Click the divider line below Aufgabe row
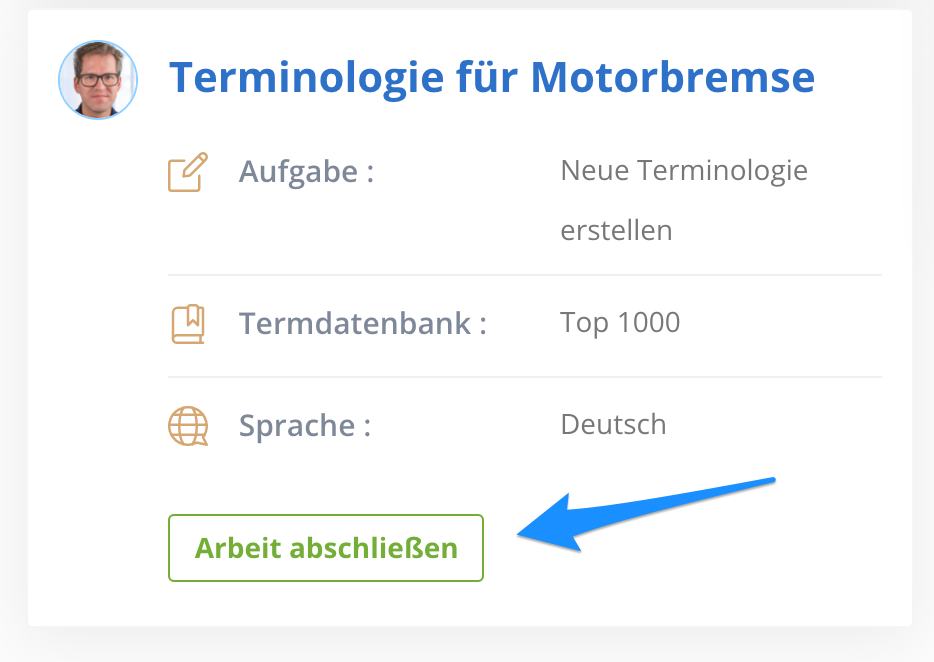 point(525,275)
